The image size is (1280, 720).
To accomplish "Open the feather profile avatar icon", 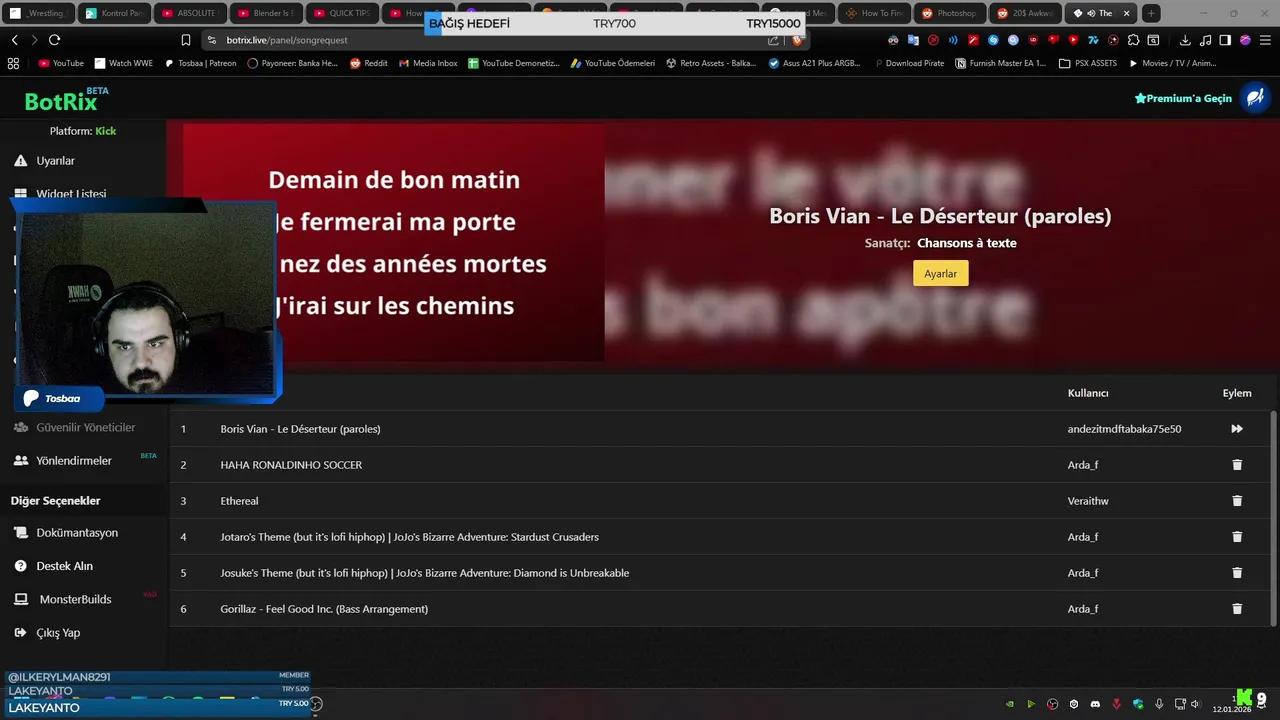I will (1254, 97).
